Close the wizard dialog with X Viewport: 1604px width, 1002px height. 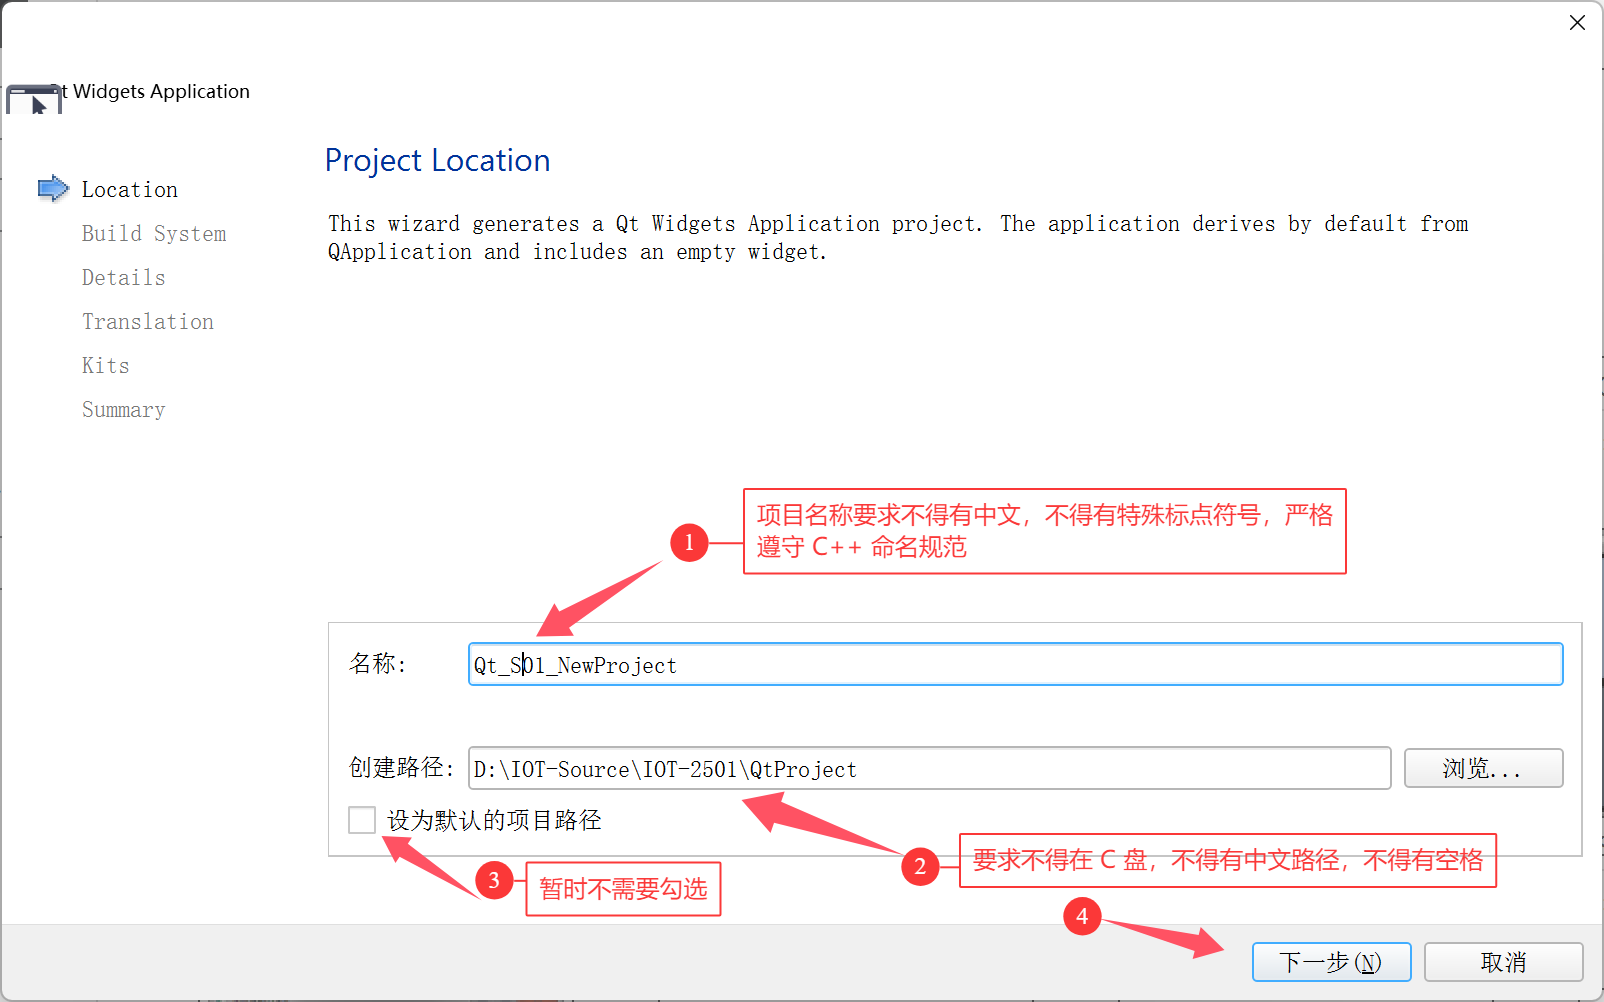click(x=1577, y=23)
